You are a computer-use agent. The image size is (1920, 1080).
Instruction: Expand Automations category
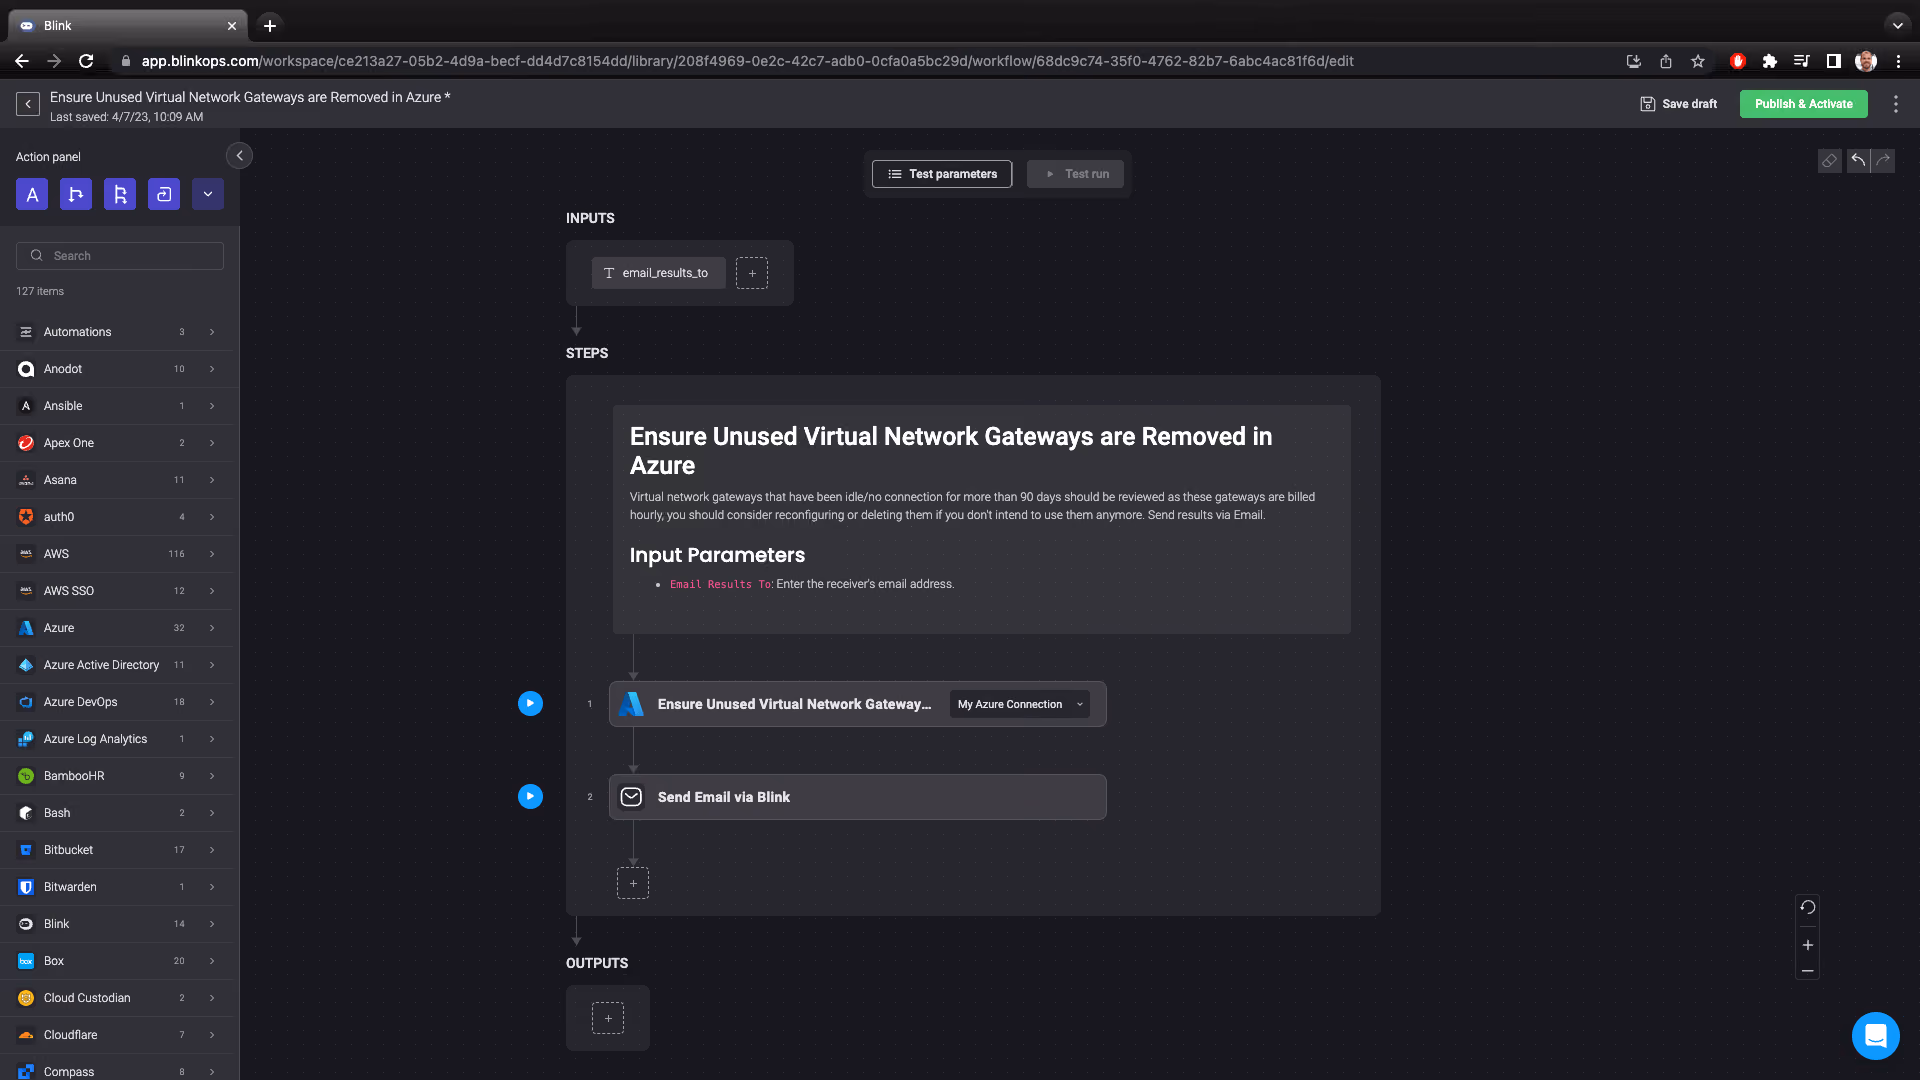tap(116, 332)
